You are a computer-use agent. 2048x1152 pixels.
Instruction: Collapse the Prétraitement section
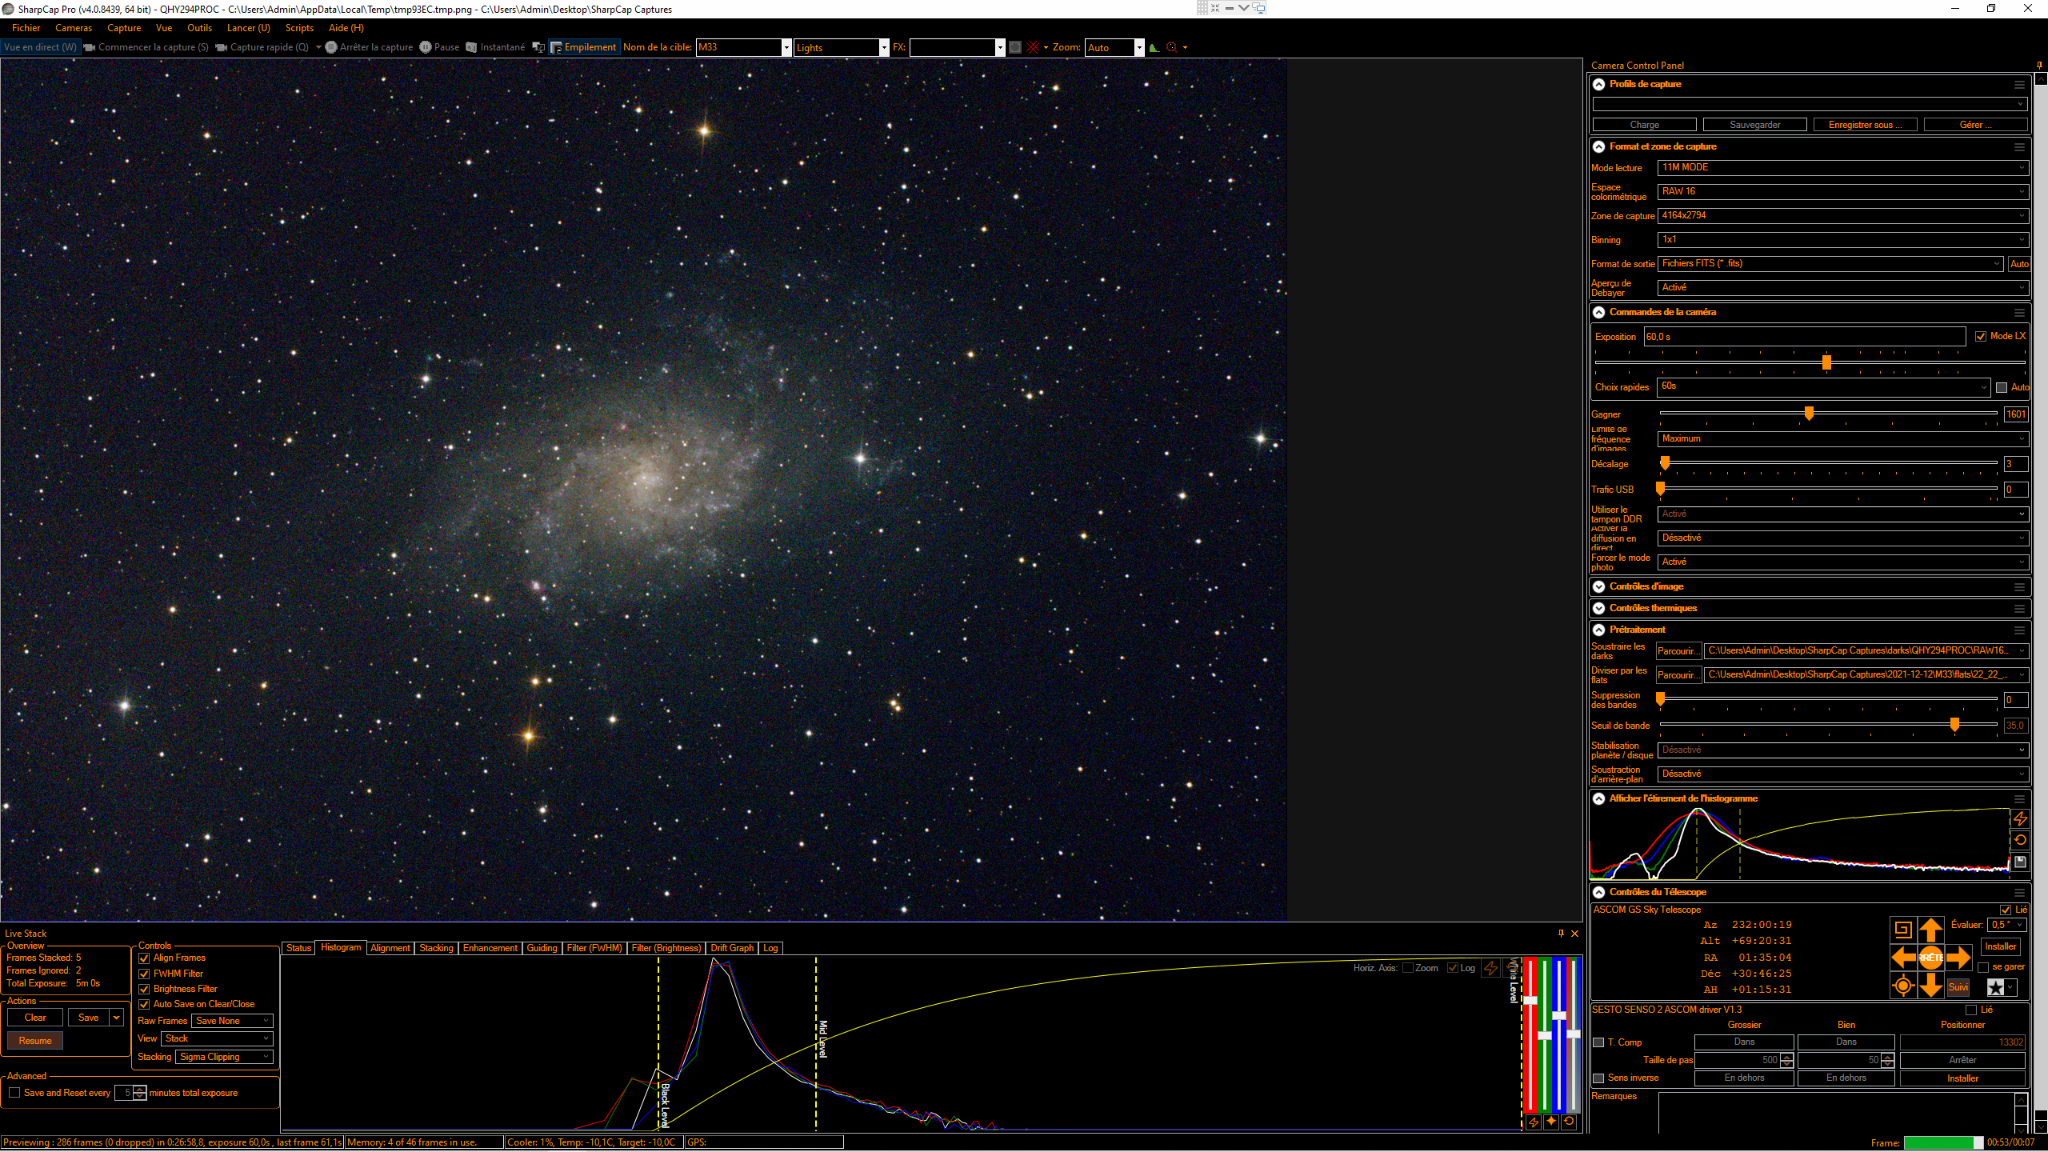click(x=1599, y=630)
